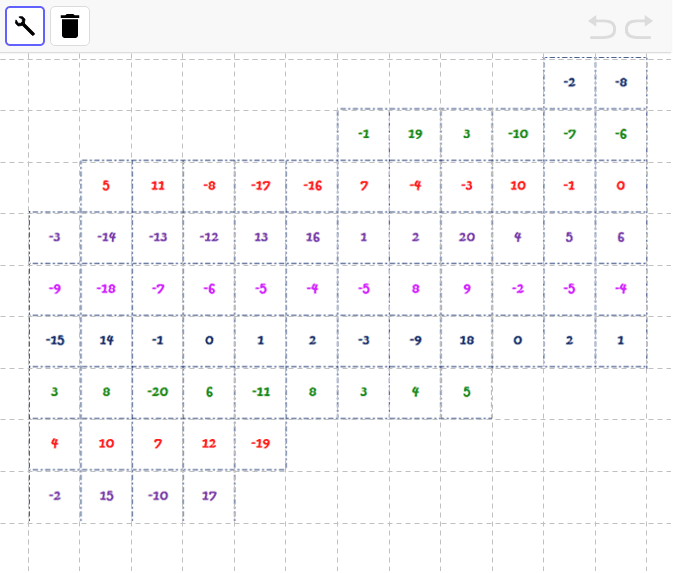Select the navy -9 tile
The image size is (673, 573).
point(415,340)
